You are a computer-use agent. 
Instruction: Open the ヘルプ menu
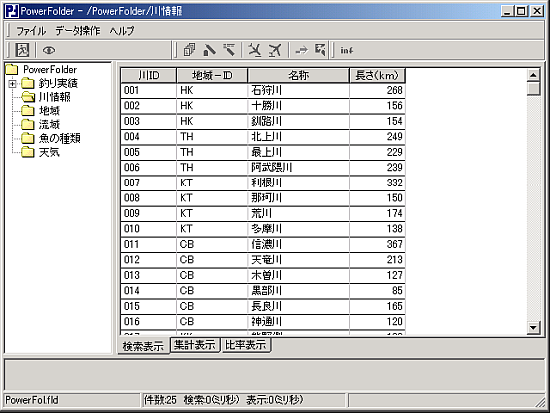pyautogui.click(x=122, y=31)
